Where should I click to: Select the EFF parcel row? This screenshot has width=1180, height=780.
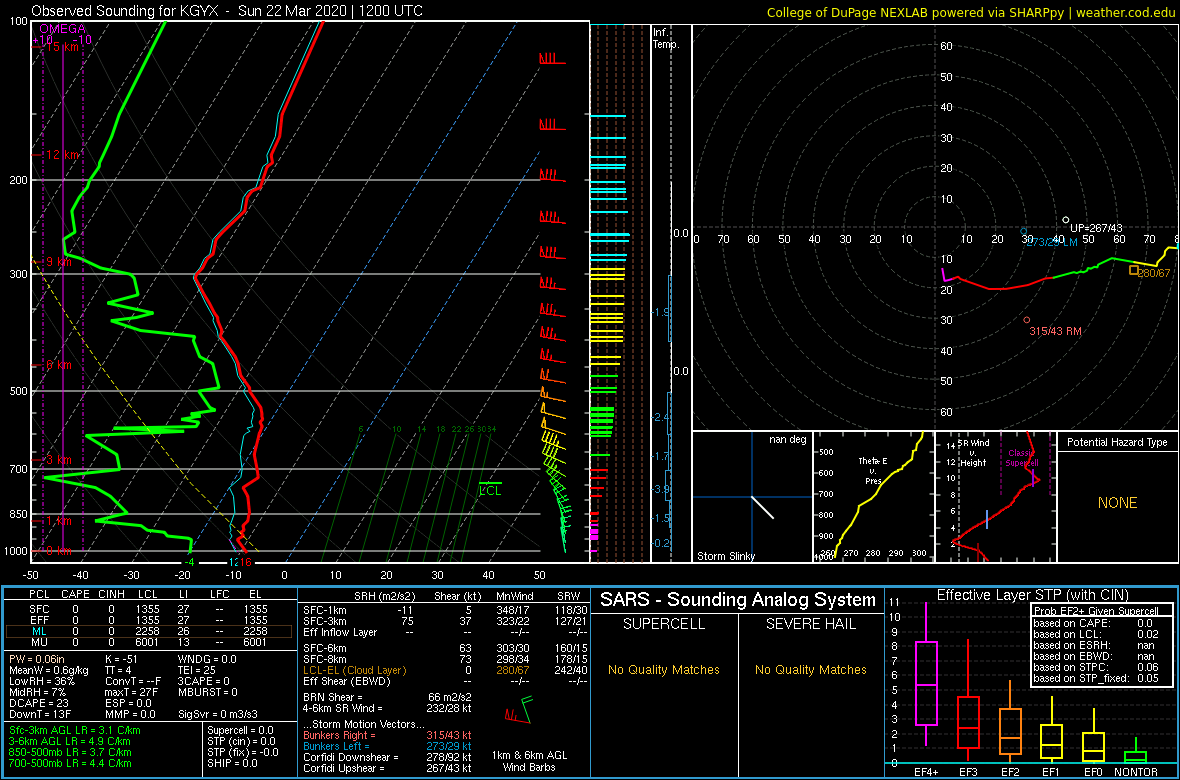pos(150,620)
